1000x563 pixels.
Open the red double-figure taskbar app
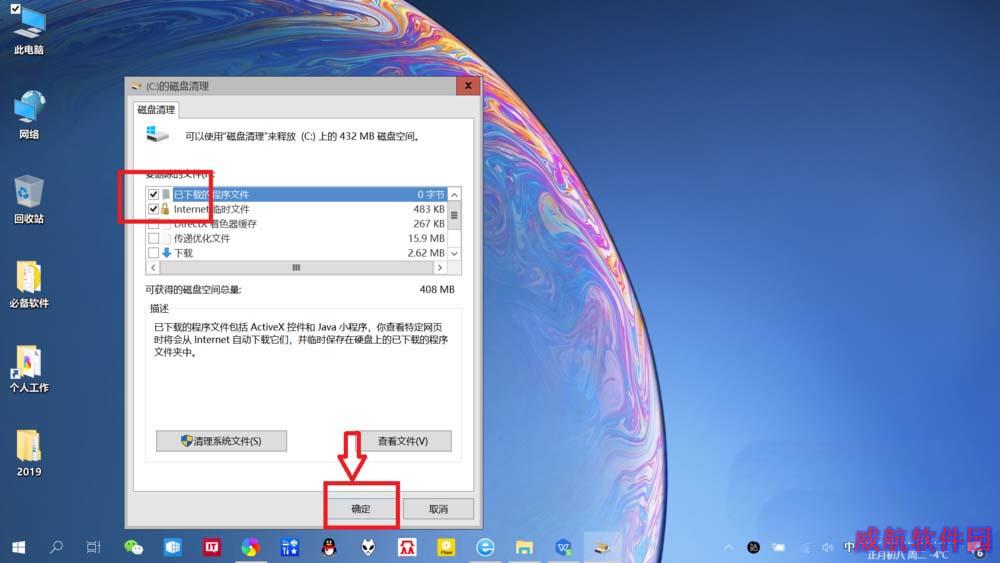click(407, 547)
